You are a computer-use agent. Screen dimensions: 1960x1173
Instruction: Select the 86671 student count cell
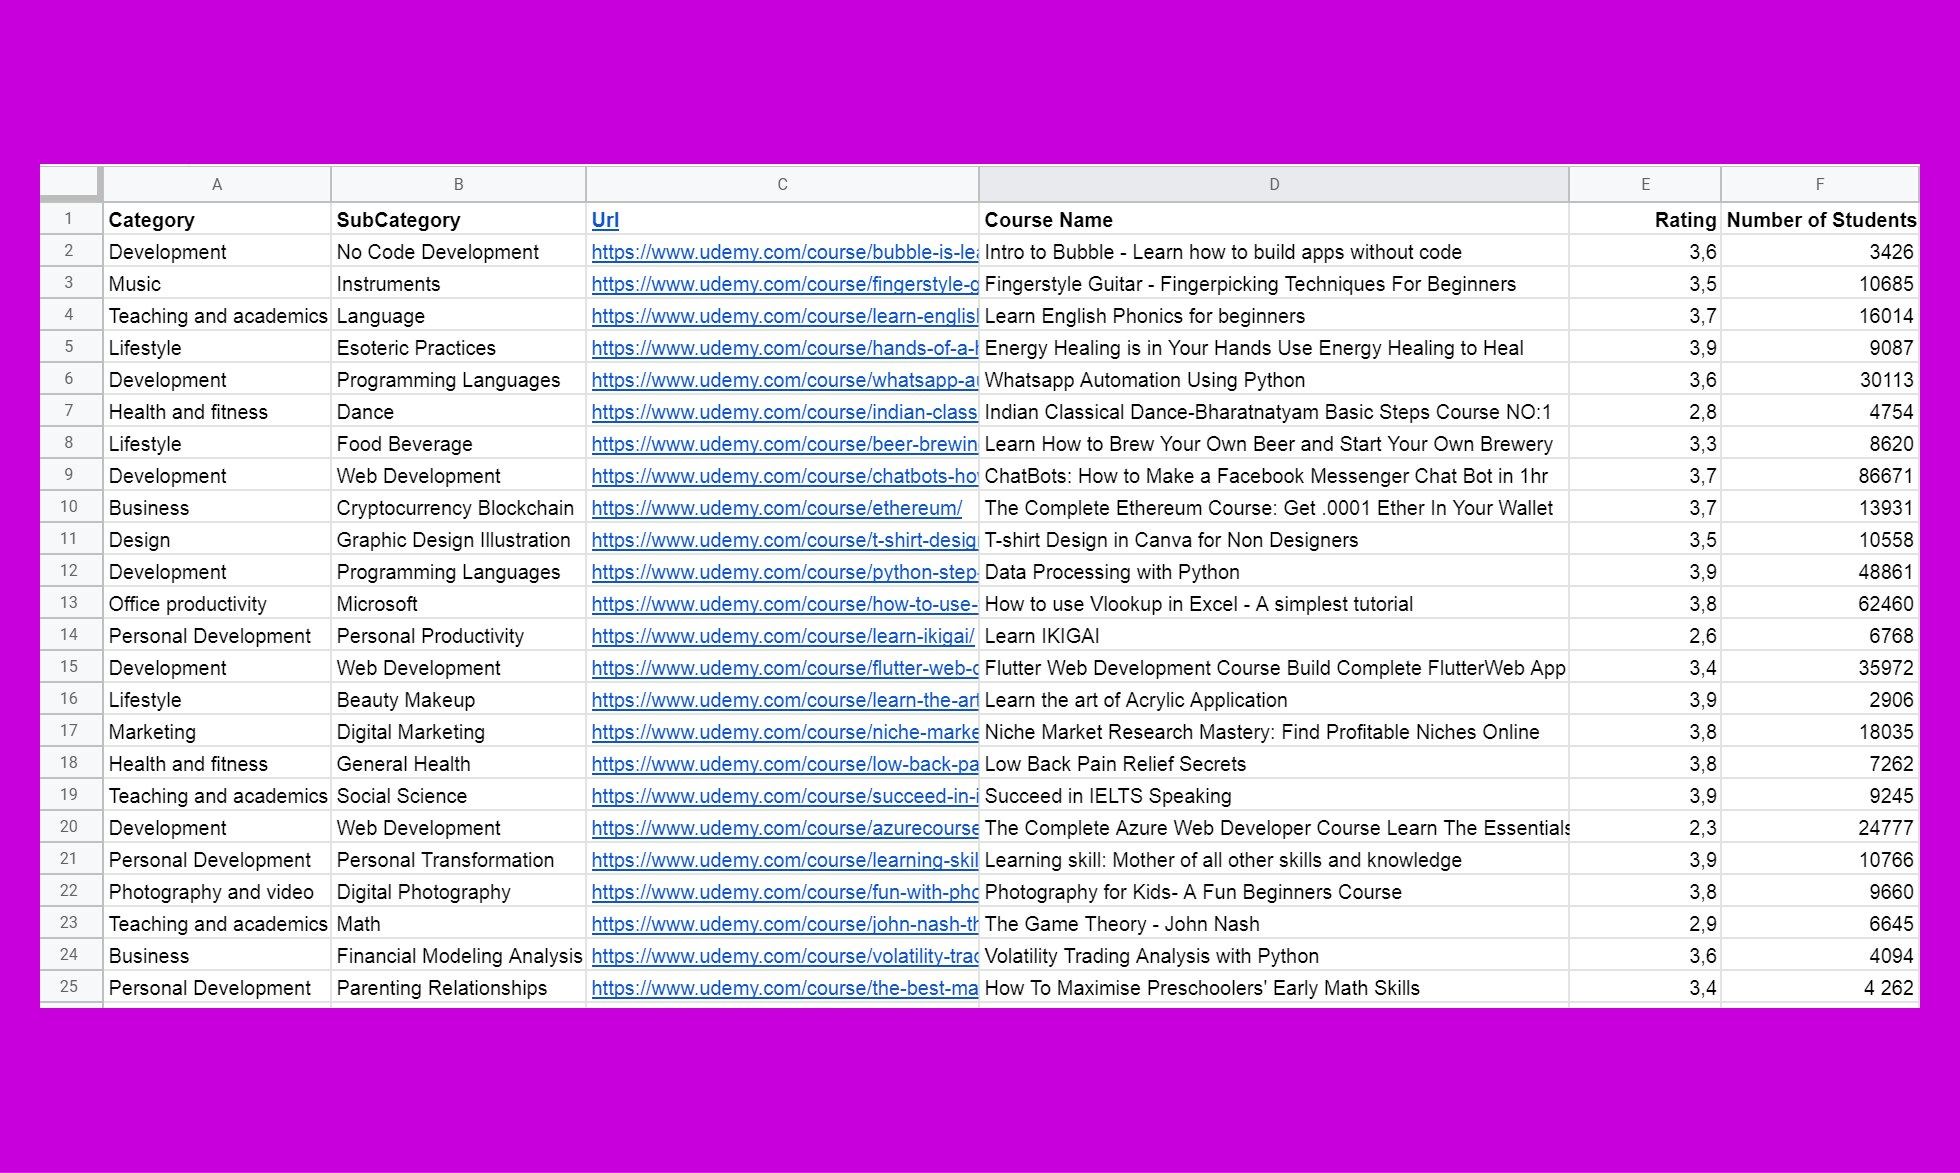(1820, 476)
